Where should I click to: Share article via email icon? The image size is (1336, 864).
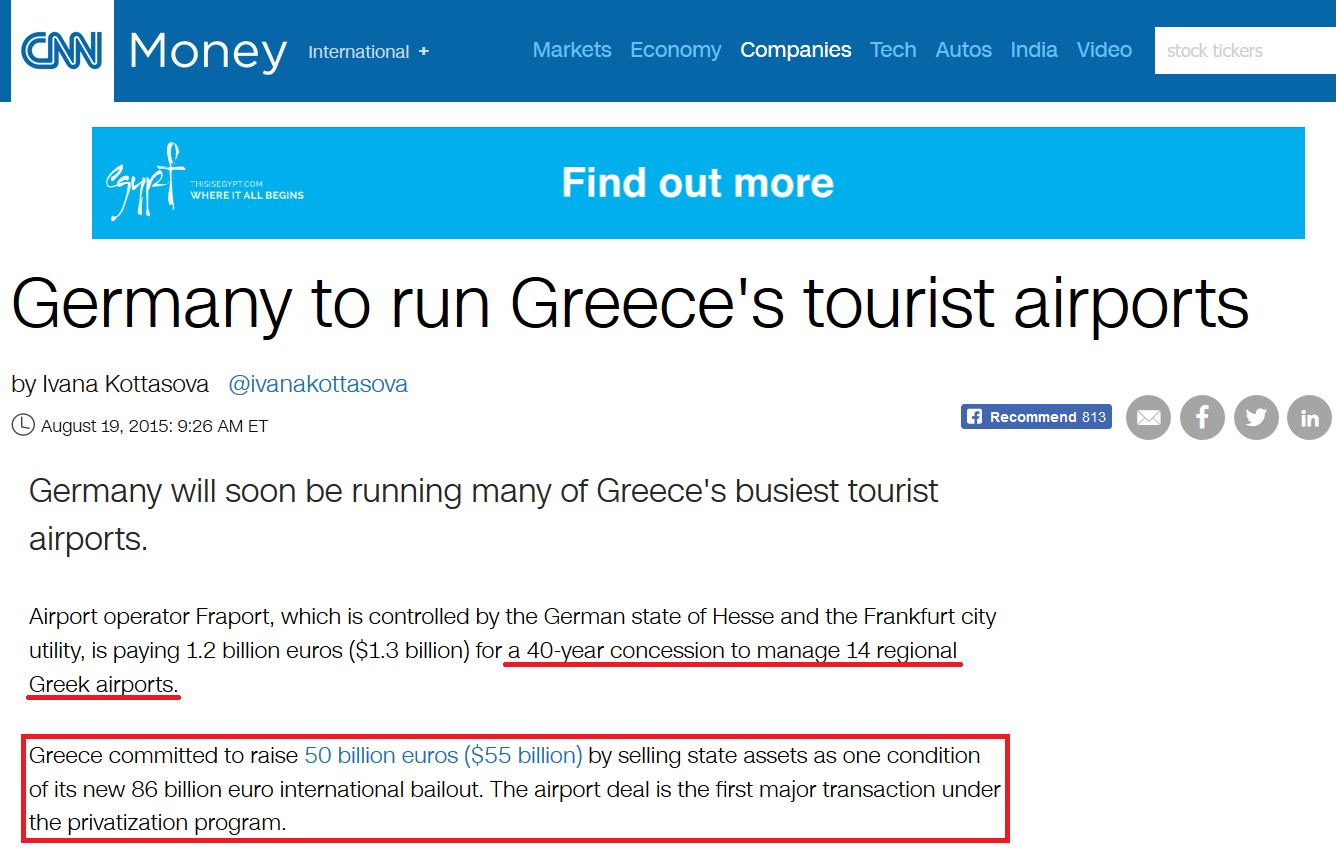point(1148,417)
